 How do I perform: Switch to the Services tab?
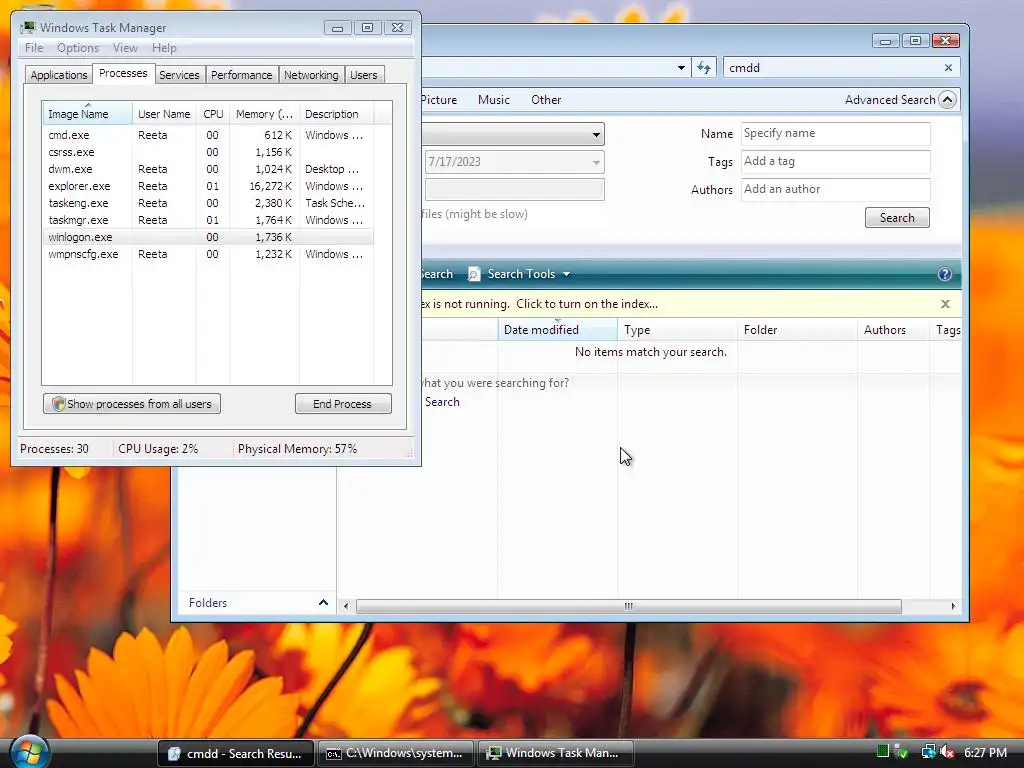pyautogui.click(x=179, y=75)
